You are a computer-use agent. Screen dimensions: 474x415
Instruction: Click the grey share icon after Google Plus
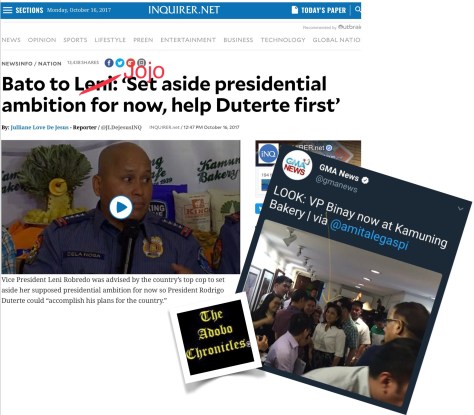click(141, 63)
